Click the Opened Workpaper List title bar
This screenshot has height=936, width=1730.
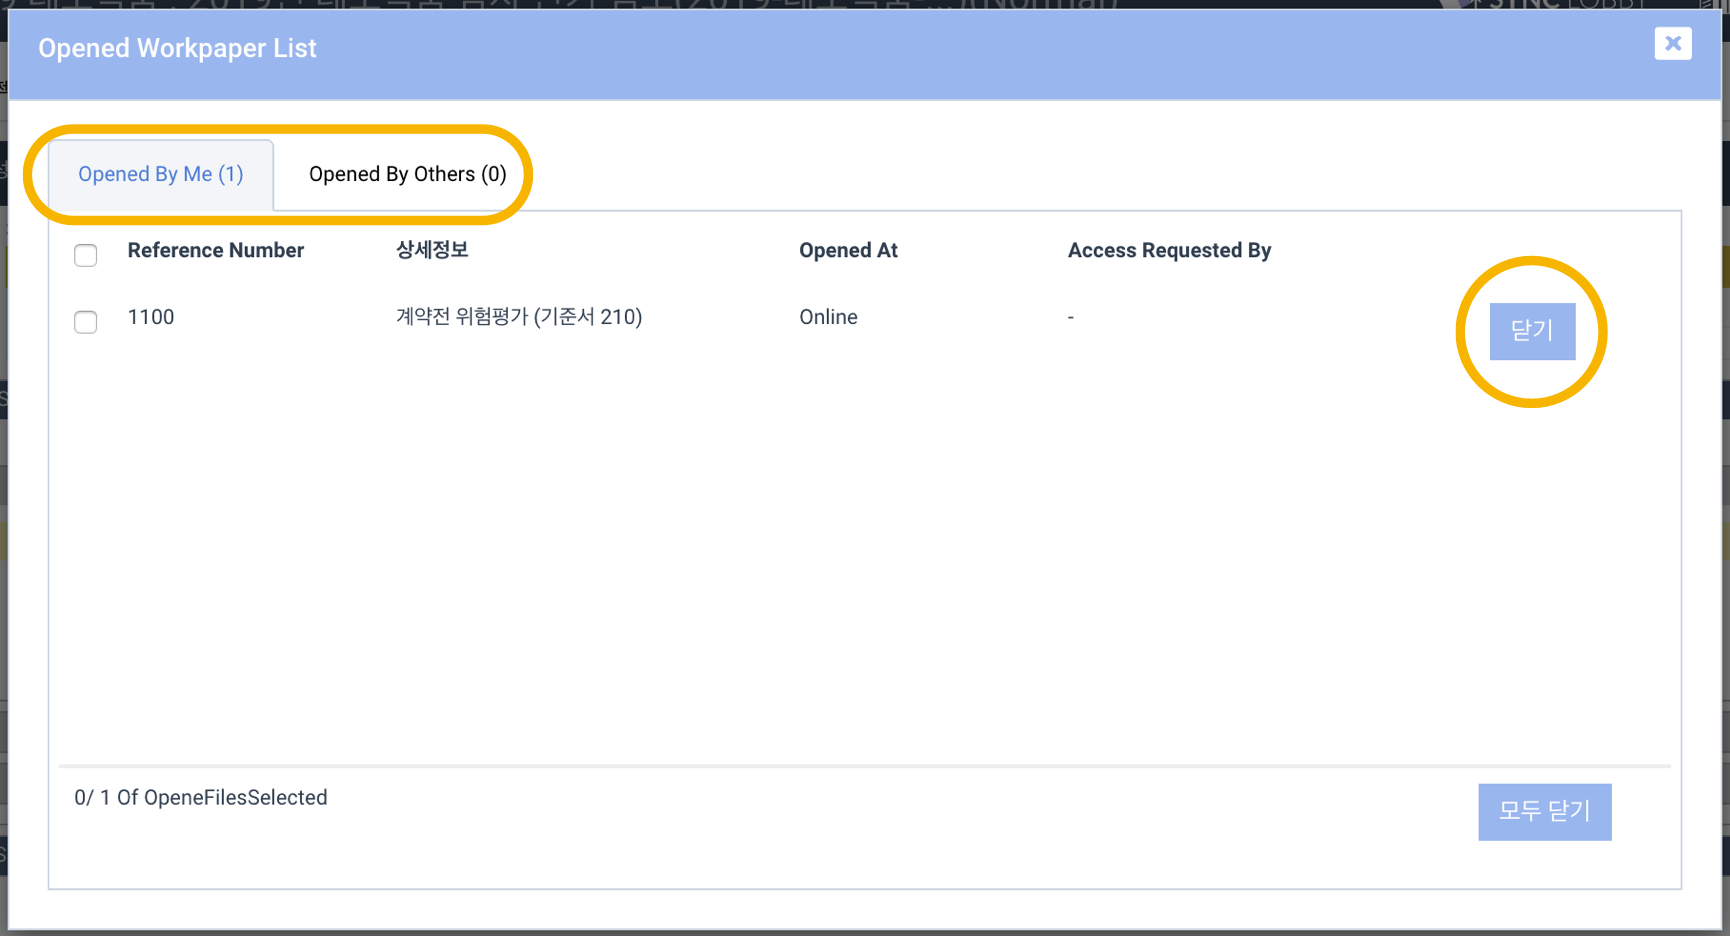(177, 48)
